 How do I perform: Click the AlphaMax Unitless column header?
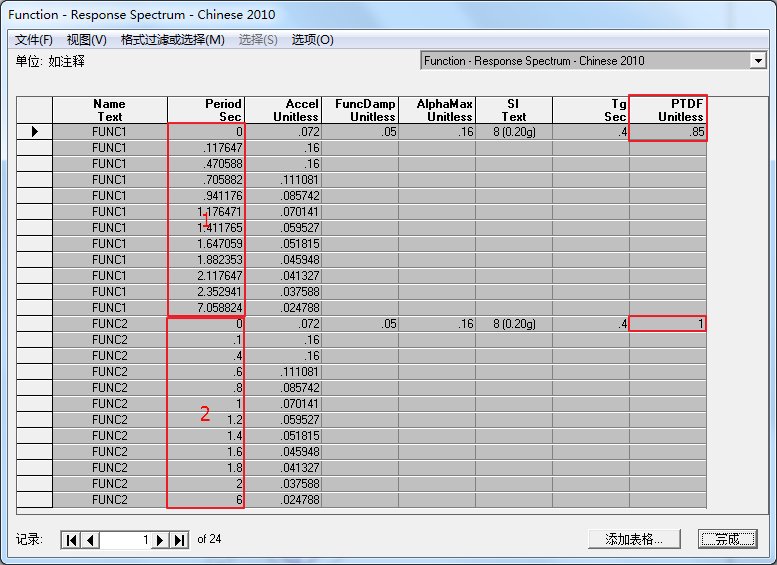coord(437,110)
